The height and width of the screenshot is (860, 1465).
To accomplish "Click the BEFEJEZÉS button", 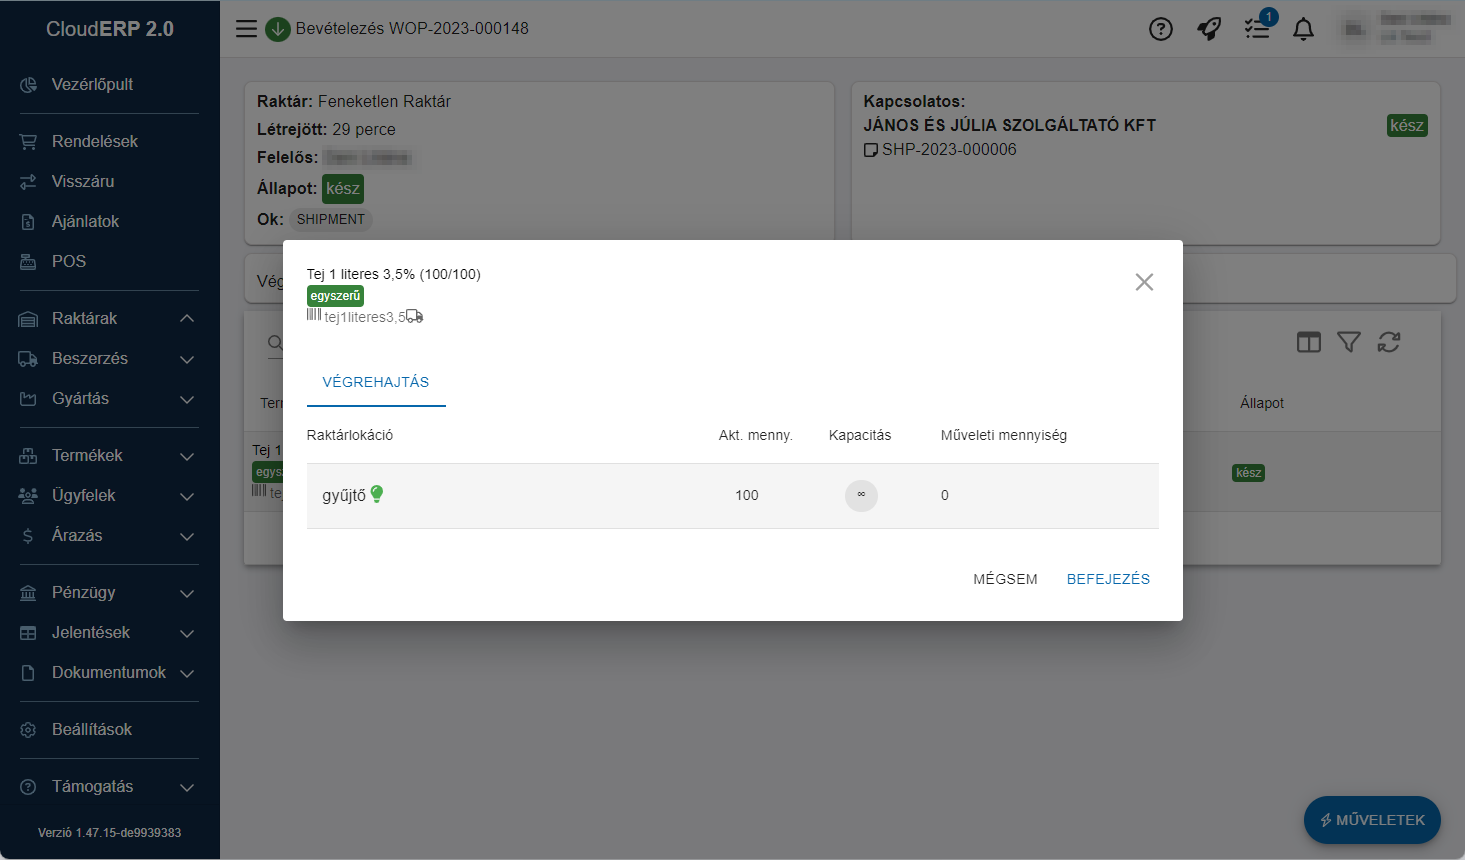I will tap(1108, 579).
